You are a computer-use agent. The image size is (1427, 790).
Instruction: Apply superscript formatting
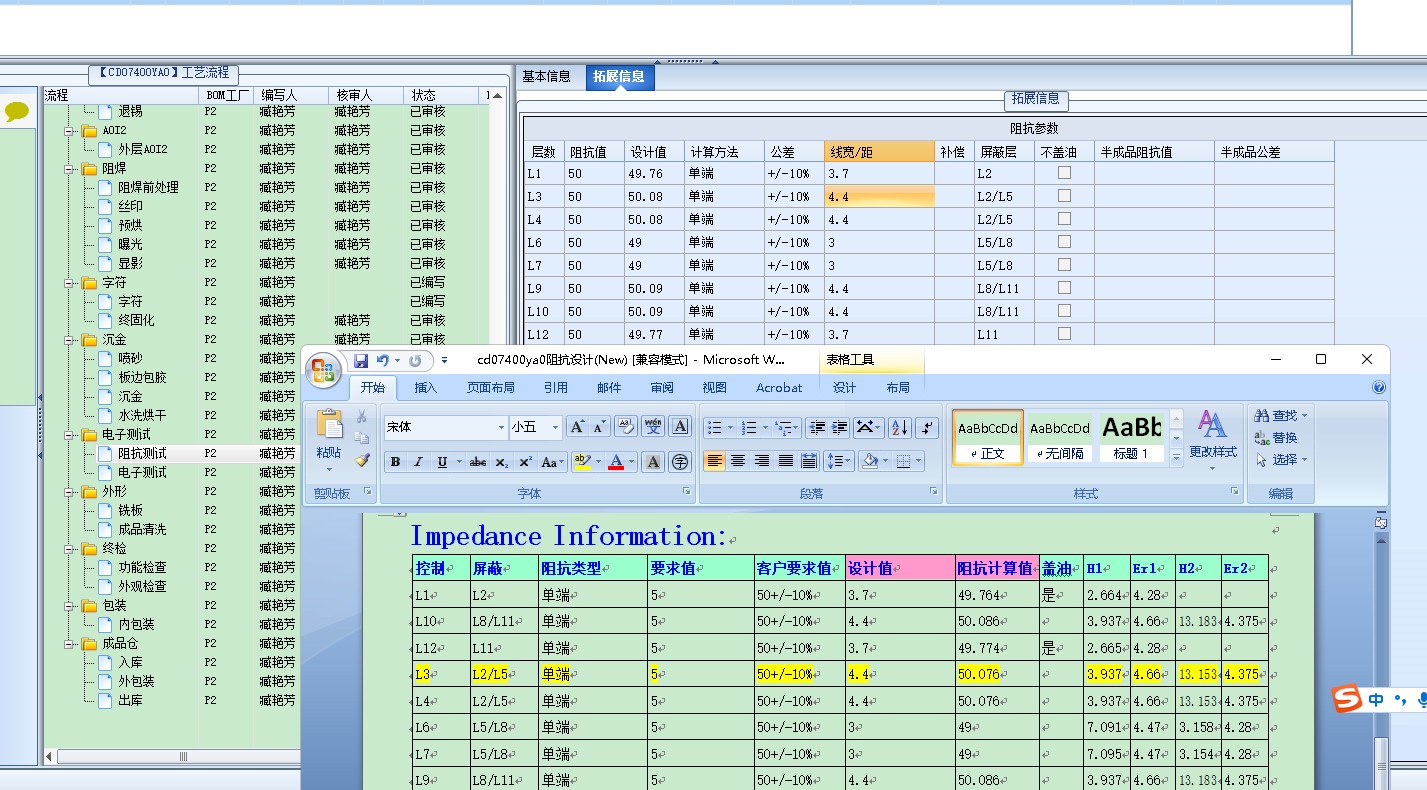pyautogui.click(x=525, y=462)
